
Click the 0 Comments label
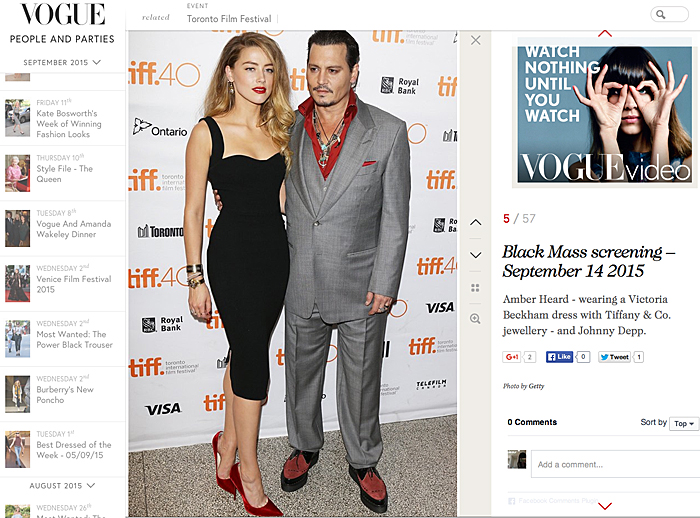point(532,422)
